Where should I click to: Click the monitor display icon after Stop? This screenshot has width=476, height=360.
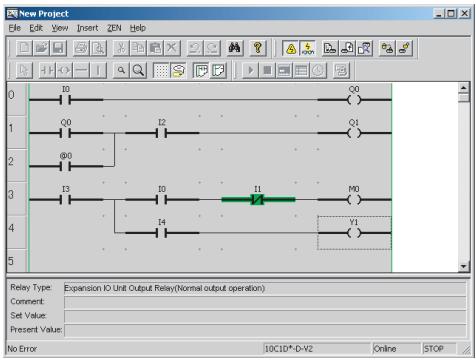tap(284, 70)
